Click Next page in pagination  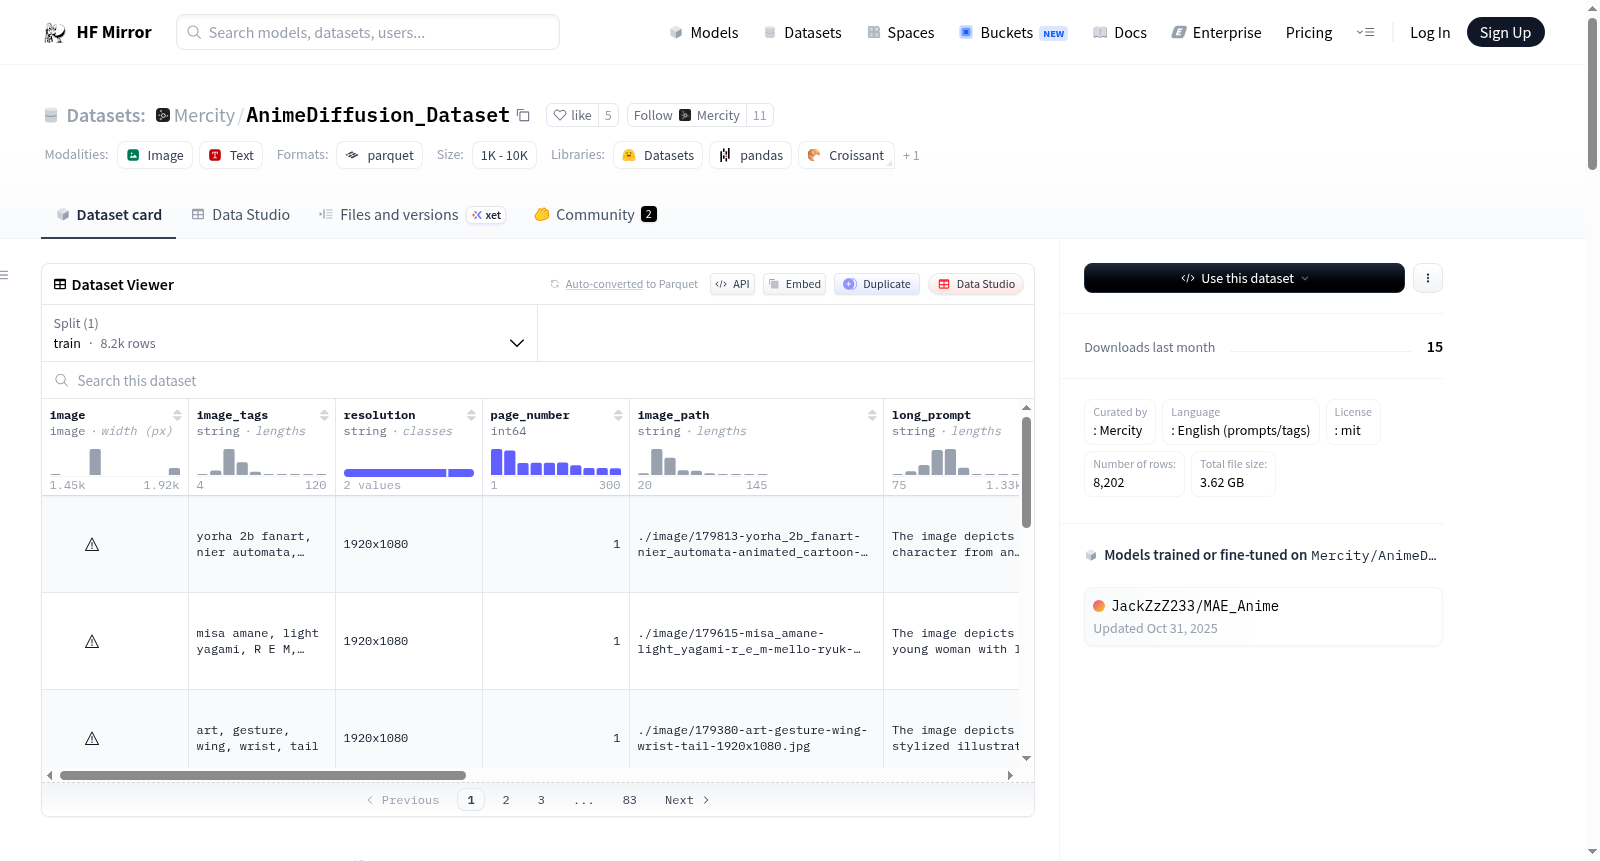[687, 800]
